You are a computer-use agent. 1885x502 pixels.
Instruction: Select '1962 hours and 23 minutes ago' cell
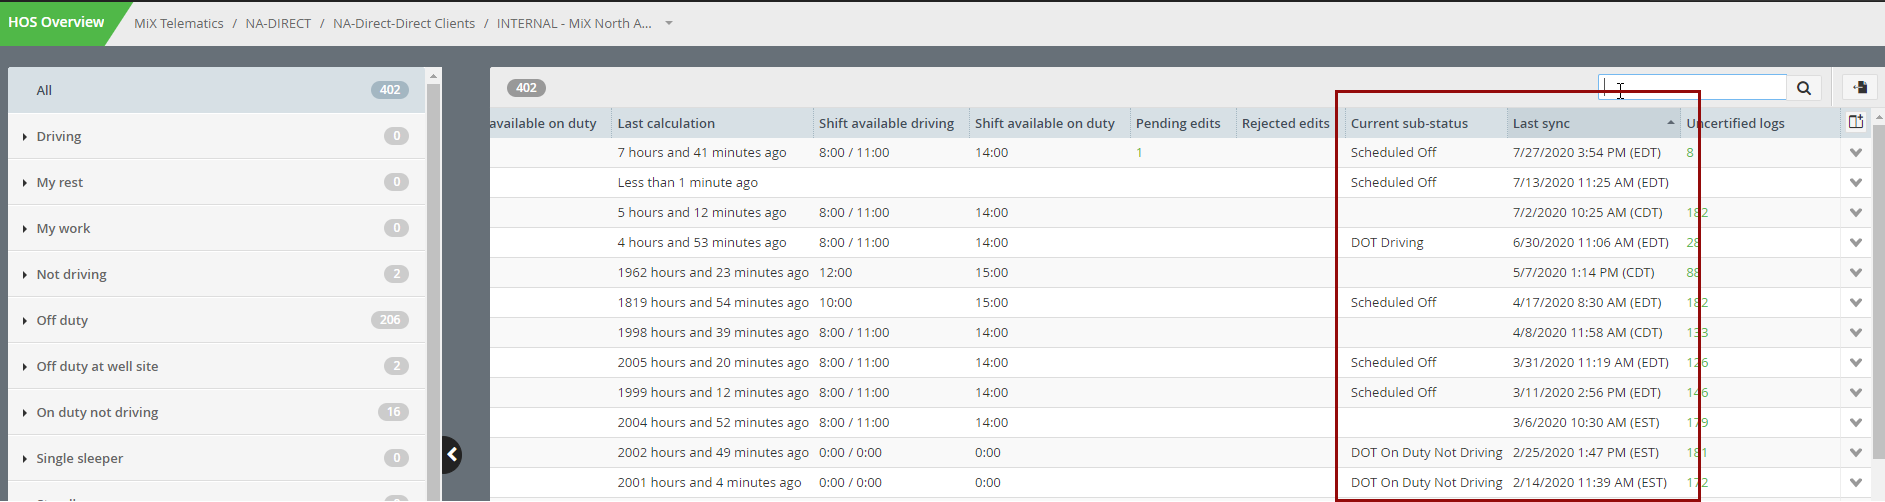coord(711,273)
